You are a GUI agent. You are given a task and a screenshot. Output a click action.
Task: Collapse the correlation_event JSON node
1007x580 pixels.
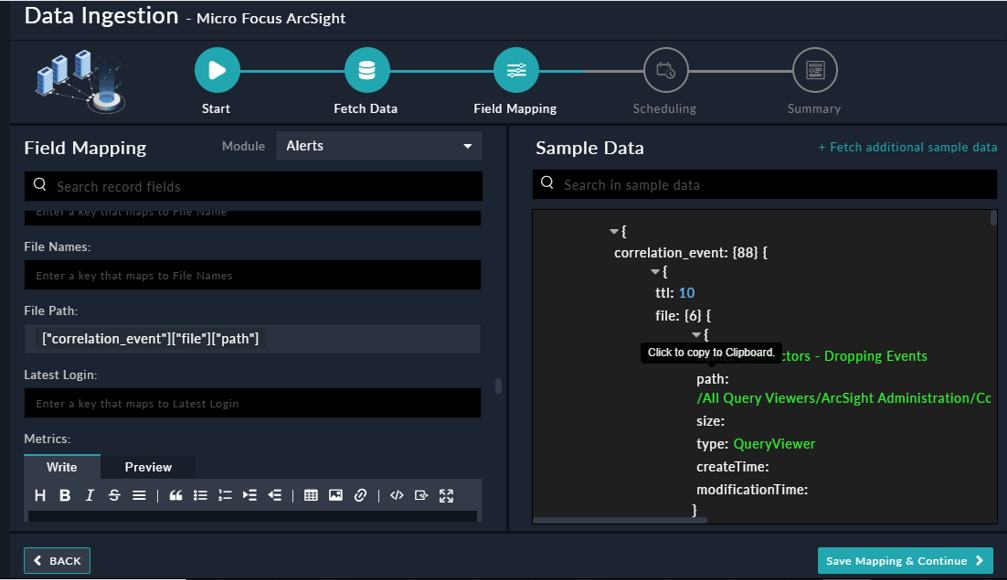coord(655,272)
